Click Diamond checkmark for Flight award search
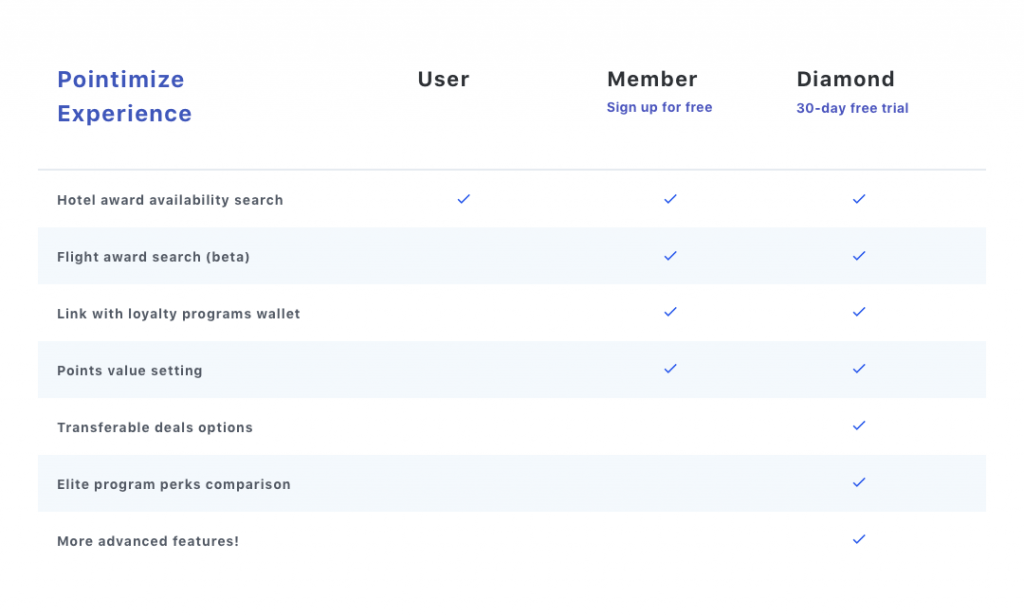The width and height of the screenshot is (1024, 616). click(x=859, y=255)
